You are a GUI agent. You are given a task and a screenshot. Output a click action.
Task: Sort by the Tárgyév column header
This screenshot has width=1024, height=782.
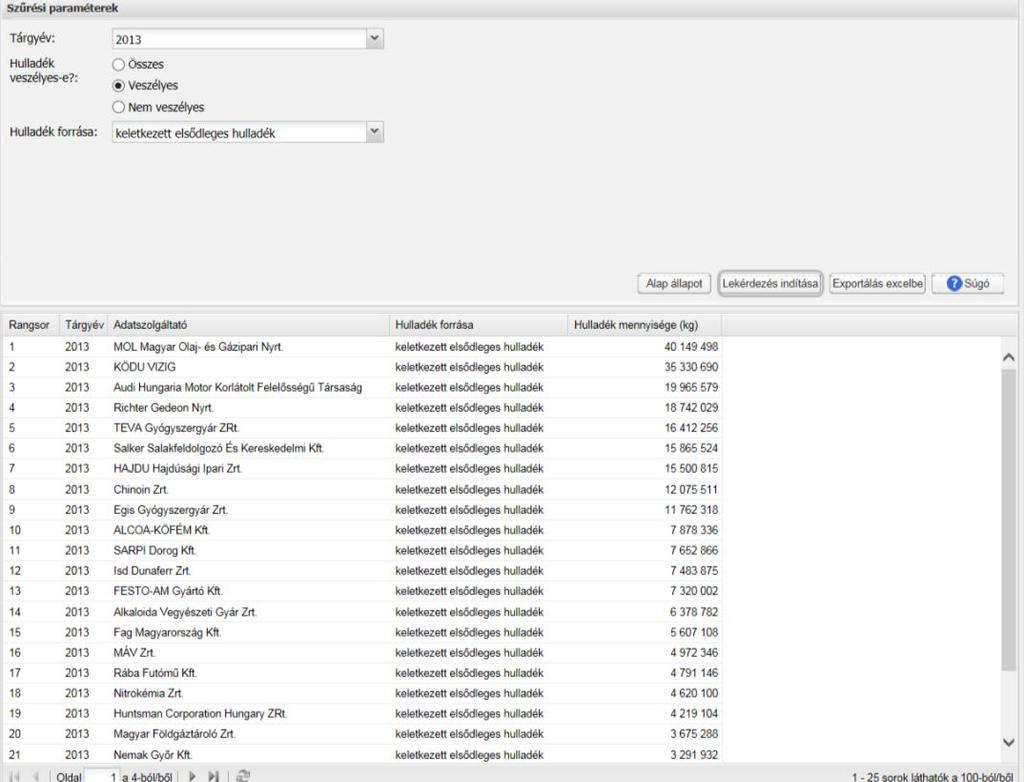[x=84, y=325]
